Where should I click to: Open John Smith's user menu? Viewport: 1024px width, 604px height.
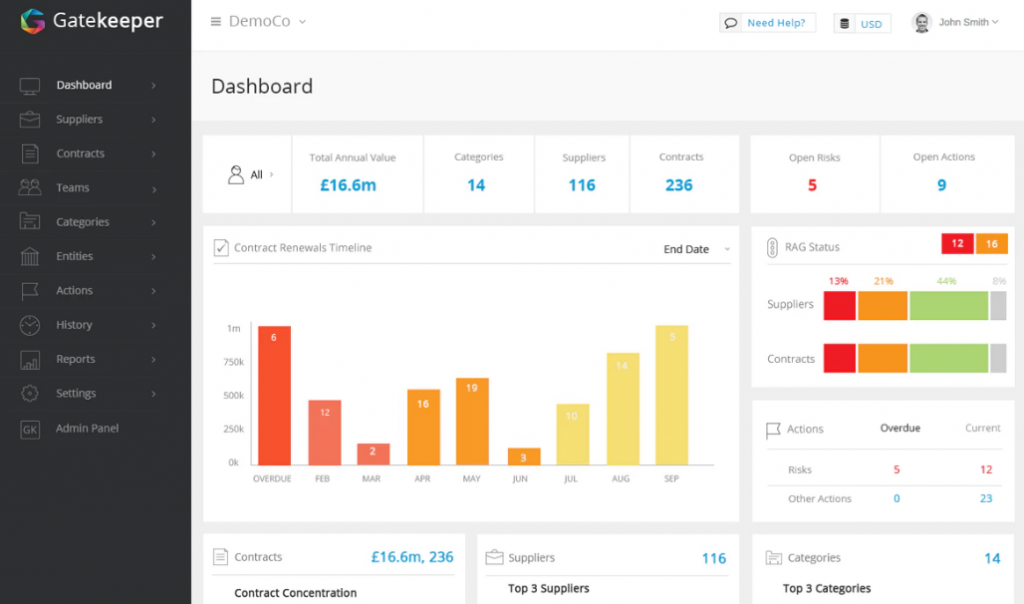click(955, 22)
